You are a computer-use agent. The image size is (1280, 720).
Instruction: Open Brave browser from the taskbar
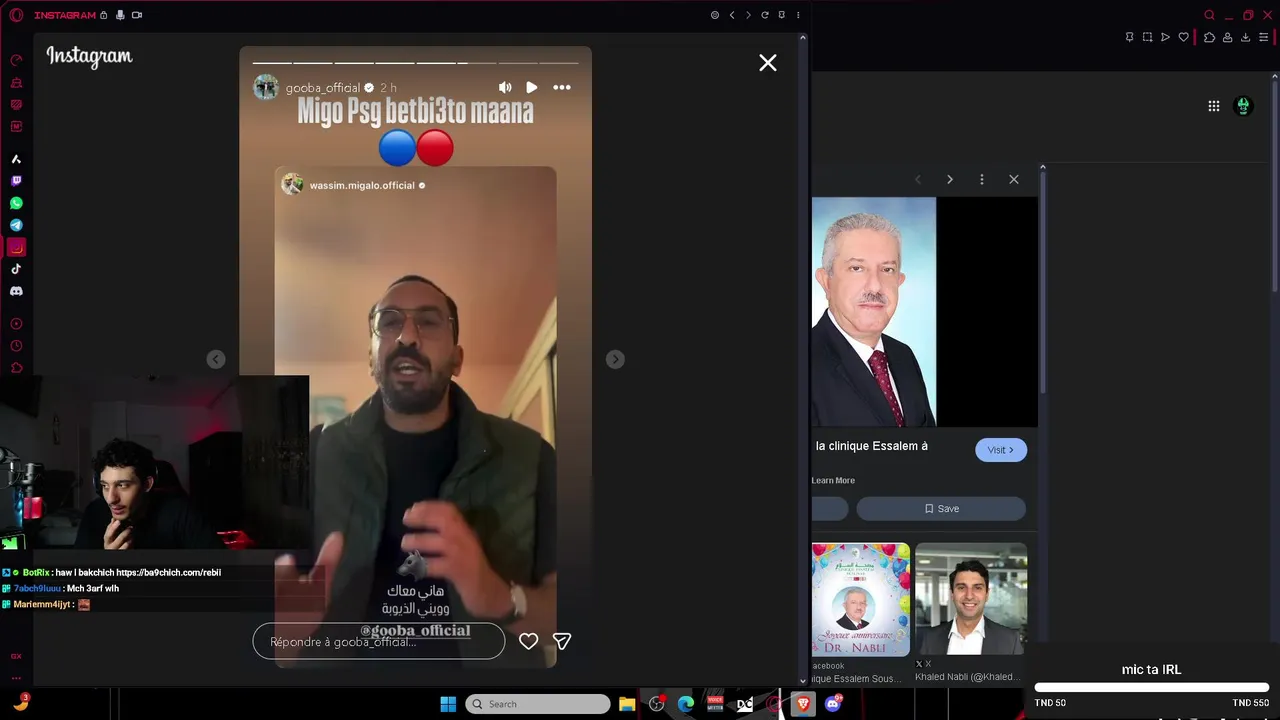pos(803,704)
